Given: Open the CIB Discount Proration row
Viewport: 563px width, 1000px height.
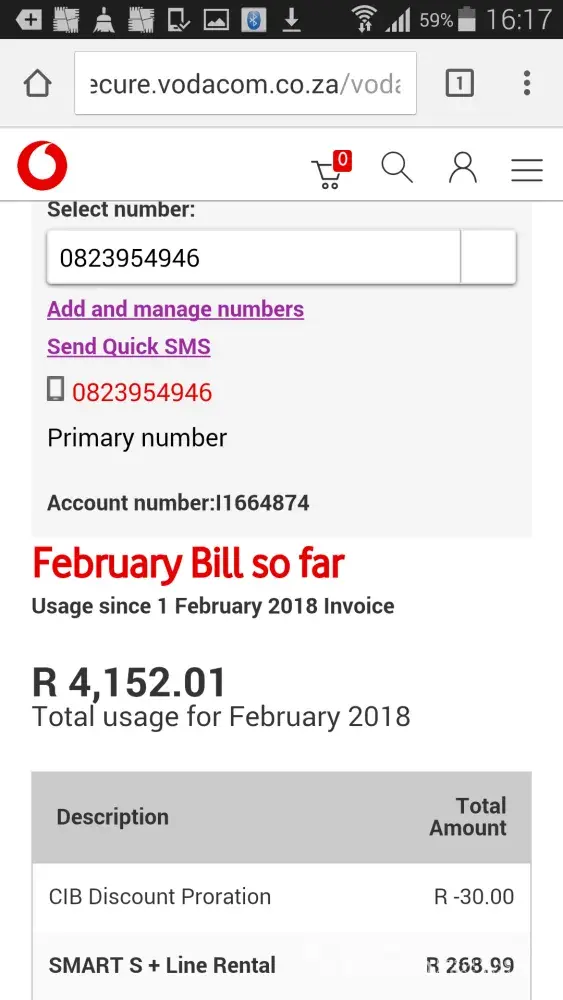Looking at the screenshot, I should click(281, 897).
